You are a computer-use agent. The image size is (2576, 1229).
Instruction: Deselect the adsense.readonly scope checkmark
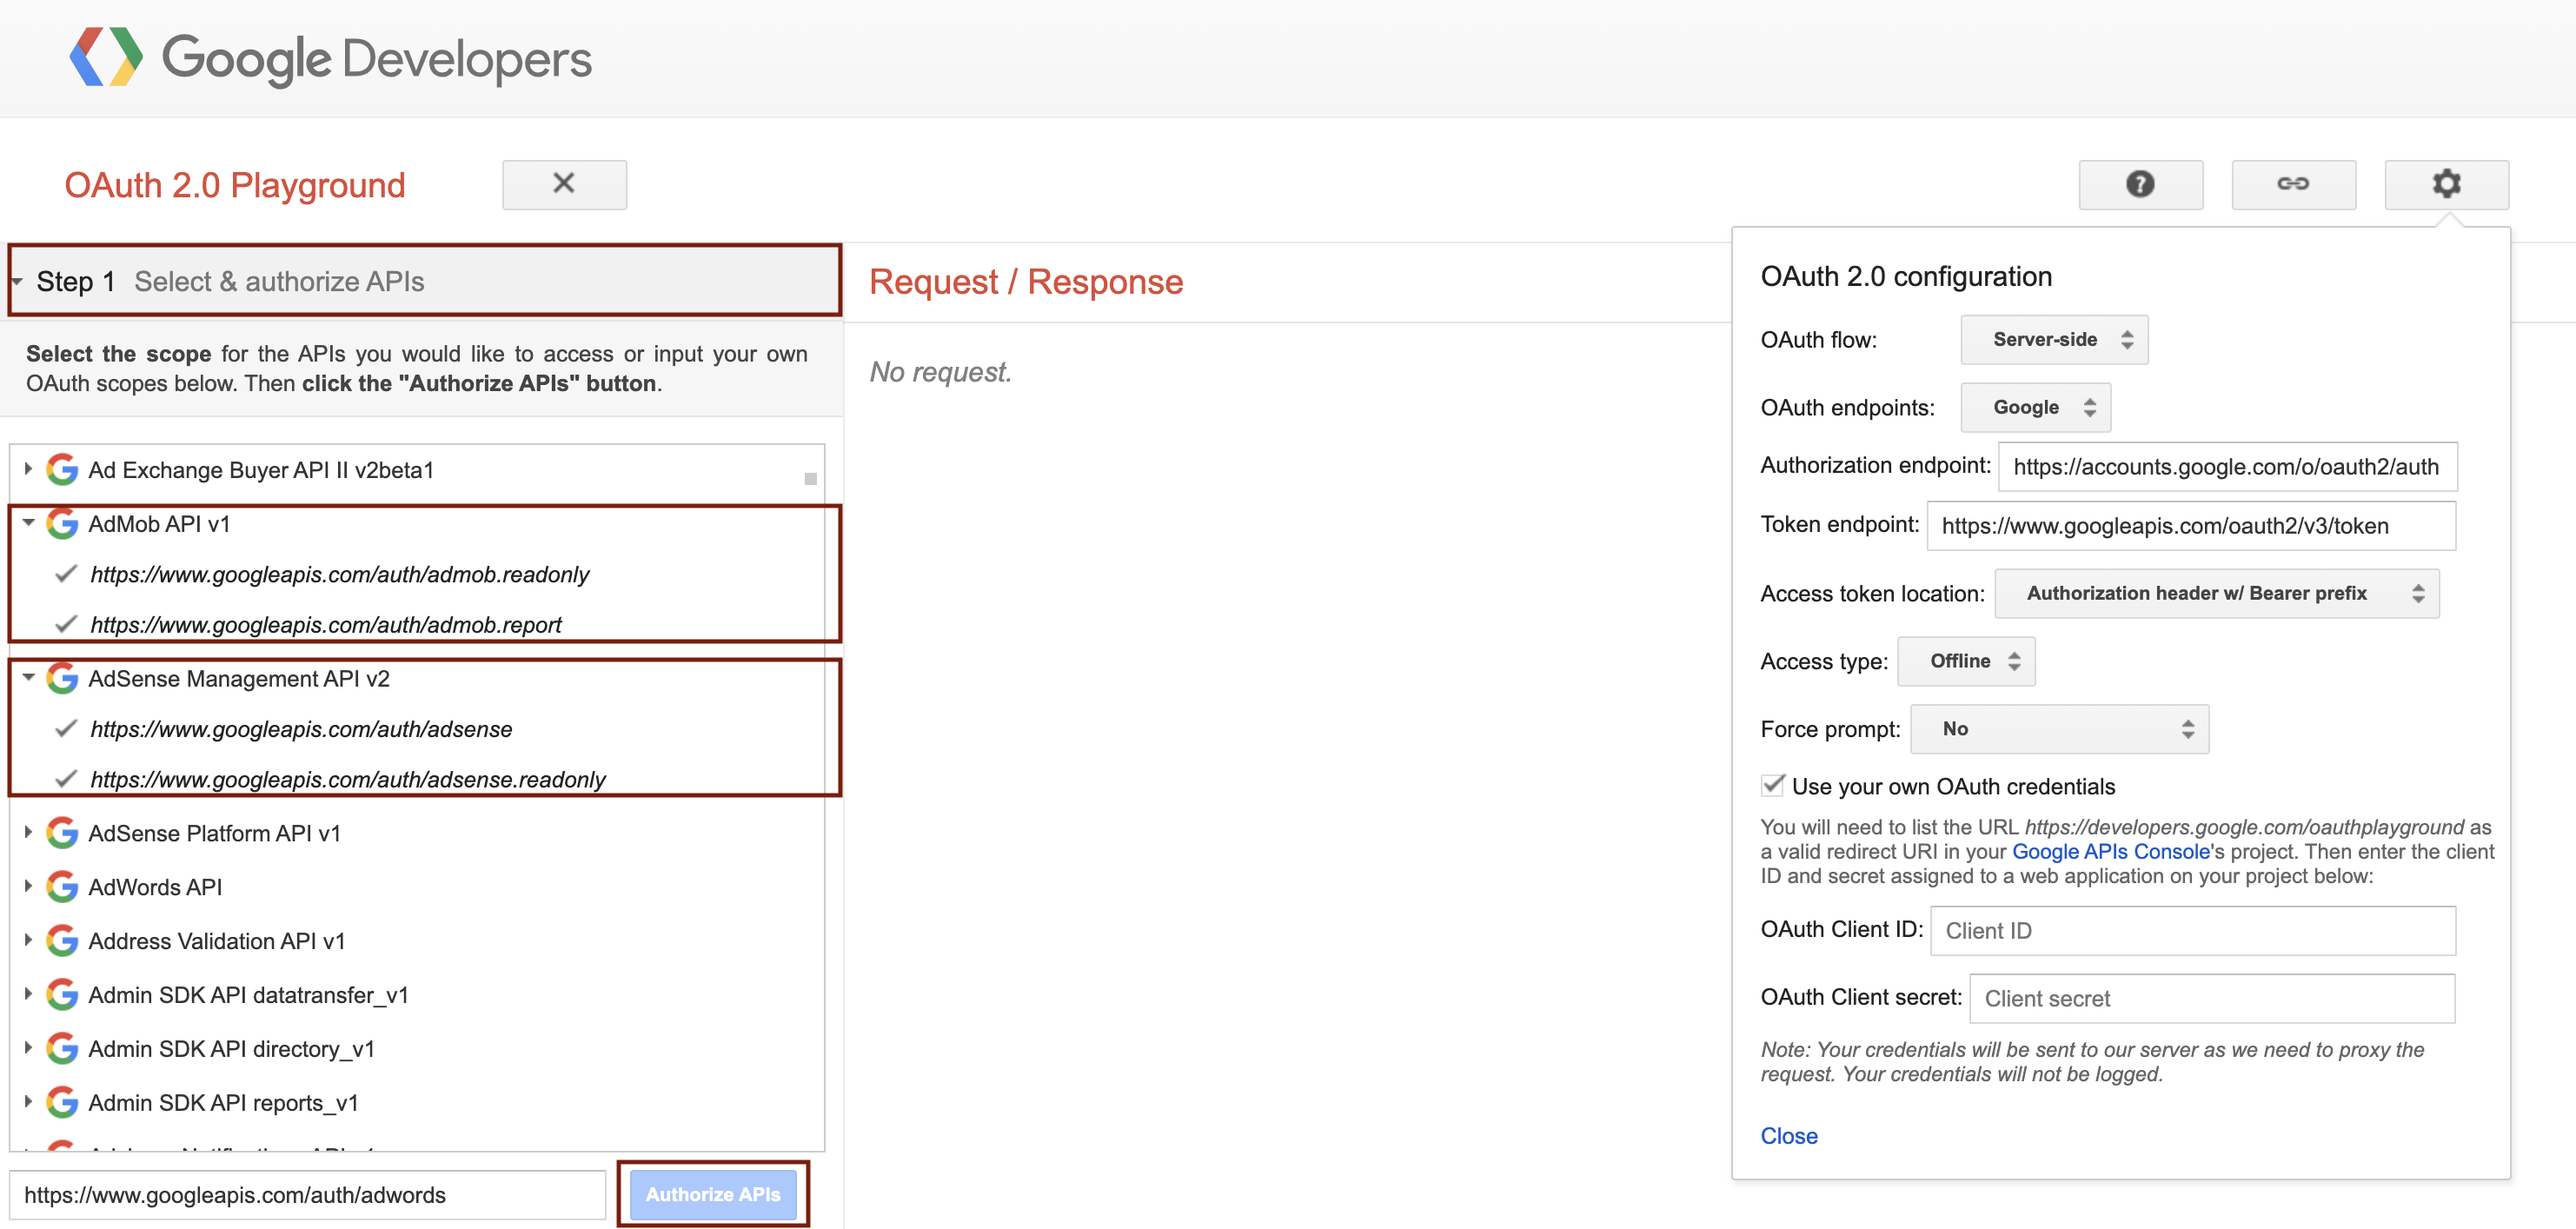tap(64, 779)
